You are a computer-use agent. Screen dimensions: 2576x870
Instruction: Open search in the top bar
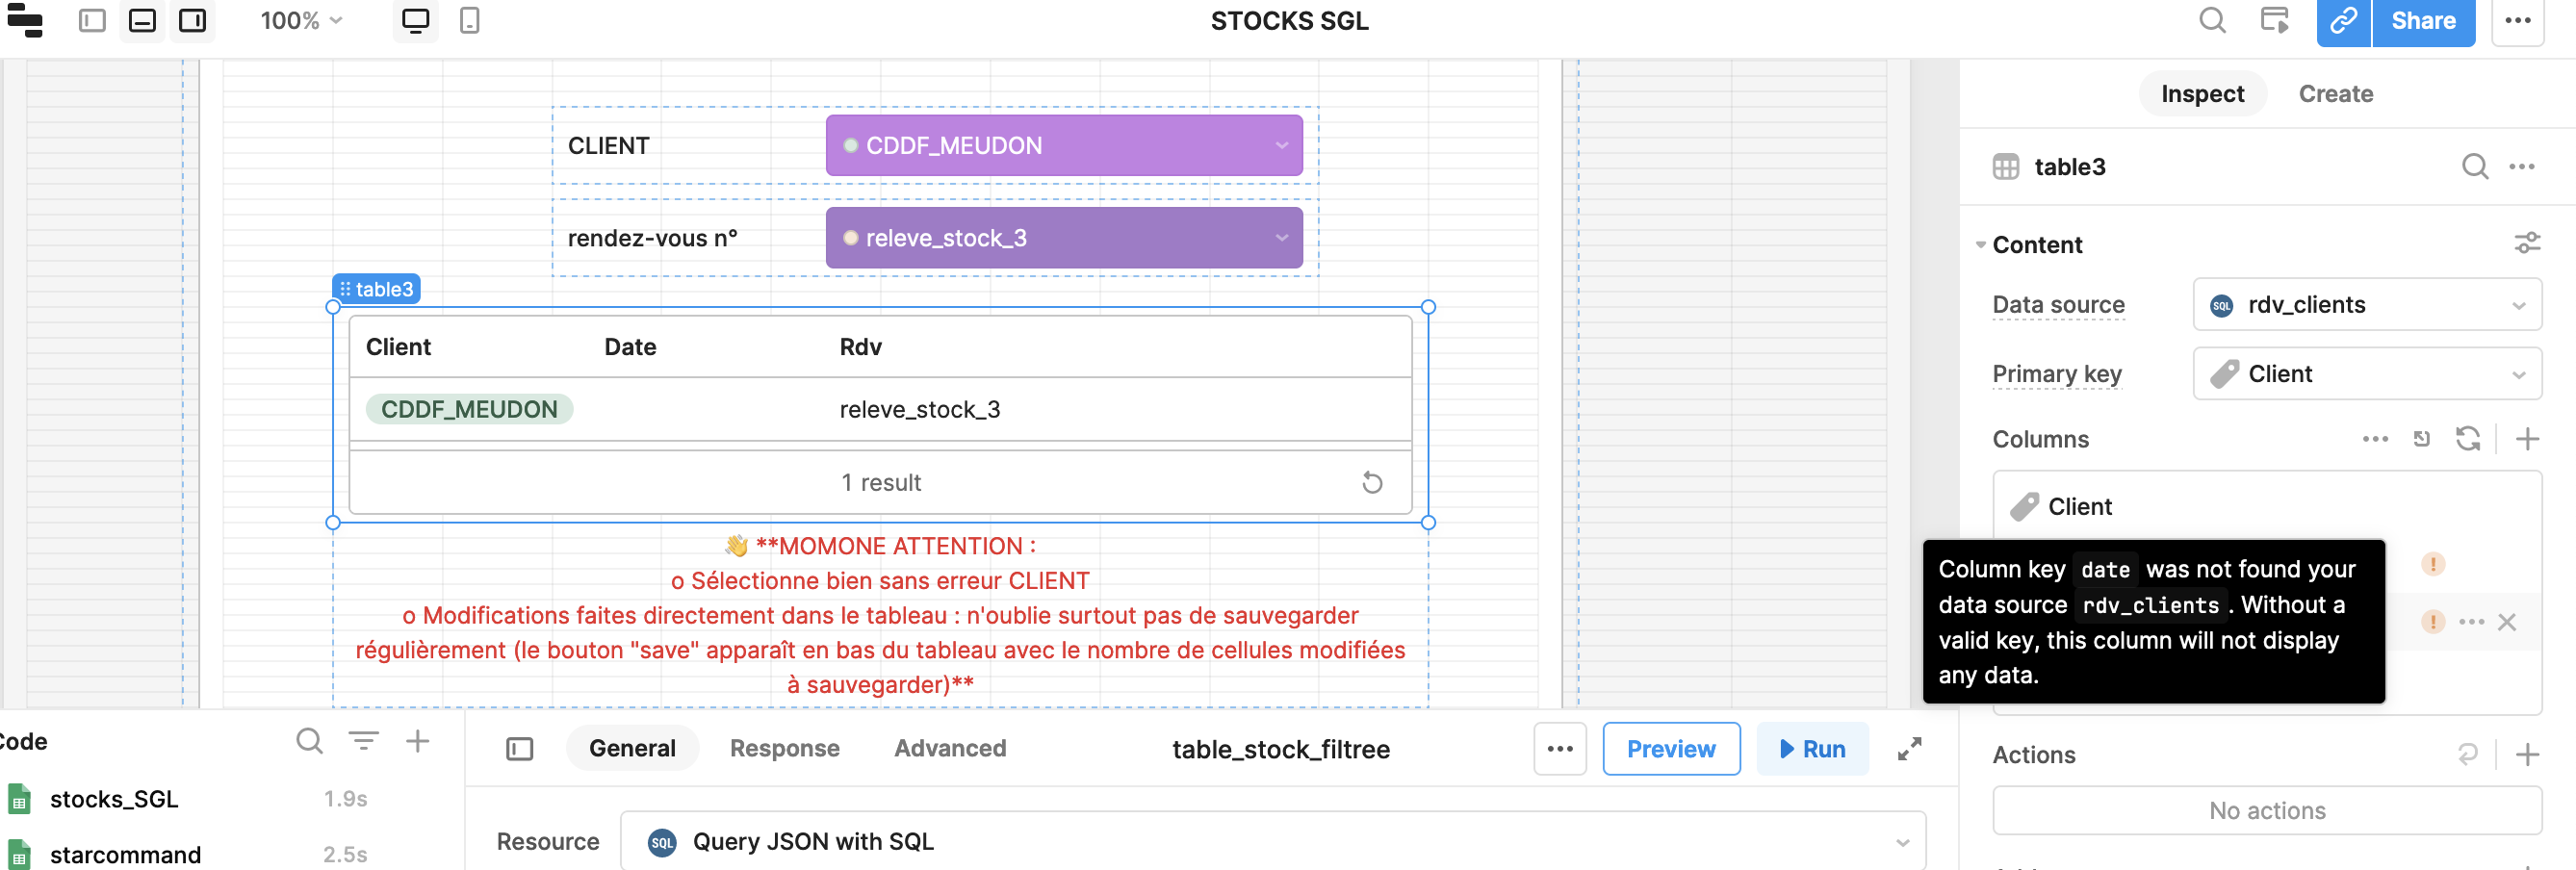click(2212, 20)
